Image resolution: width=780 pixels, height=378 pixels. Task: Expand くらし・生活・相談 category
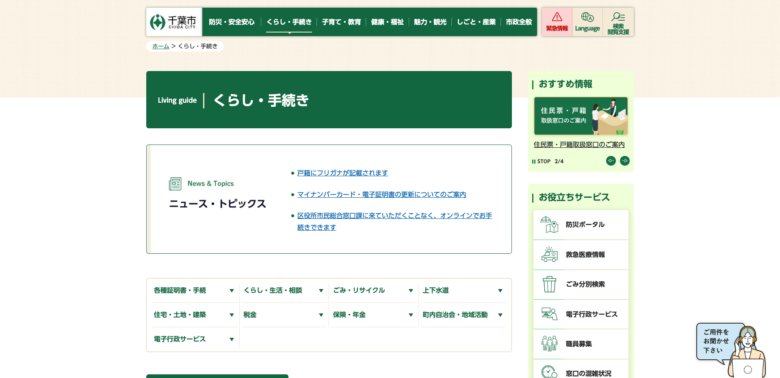[x=284, y=290]
